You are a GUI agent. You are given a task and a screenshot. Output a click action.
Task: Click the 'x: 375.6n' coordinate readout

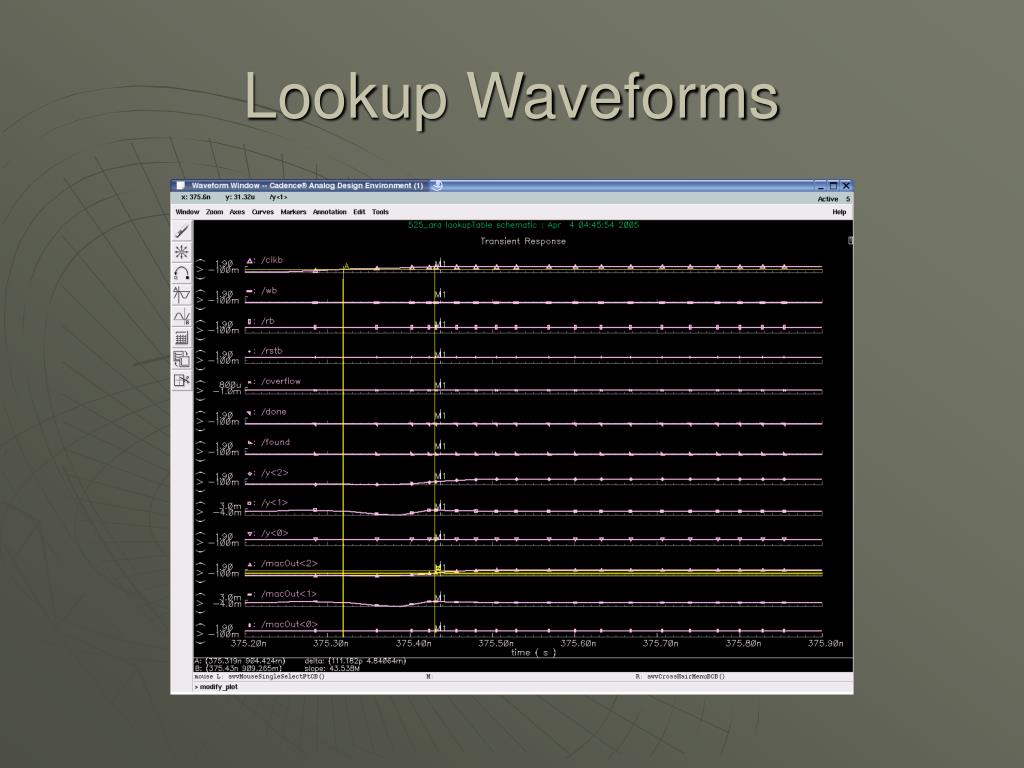pos(196,197)
